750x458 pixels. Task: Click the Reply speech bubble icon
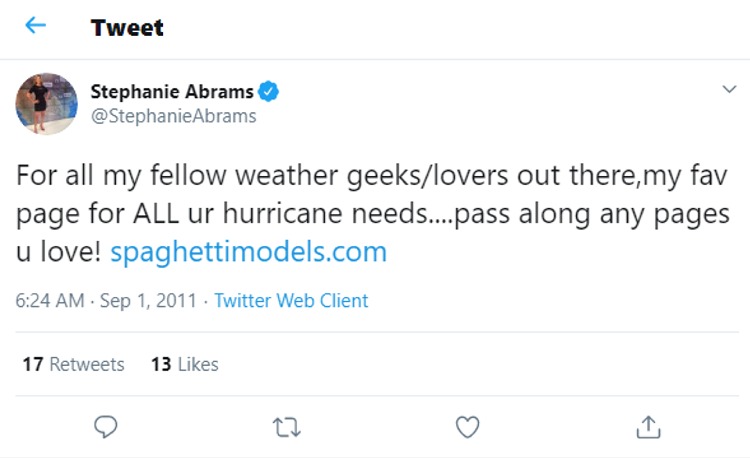pos(106,427)
